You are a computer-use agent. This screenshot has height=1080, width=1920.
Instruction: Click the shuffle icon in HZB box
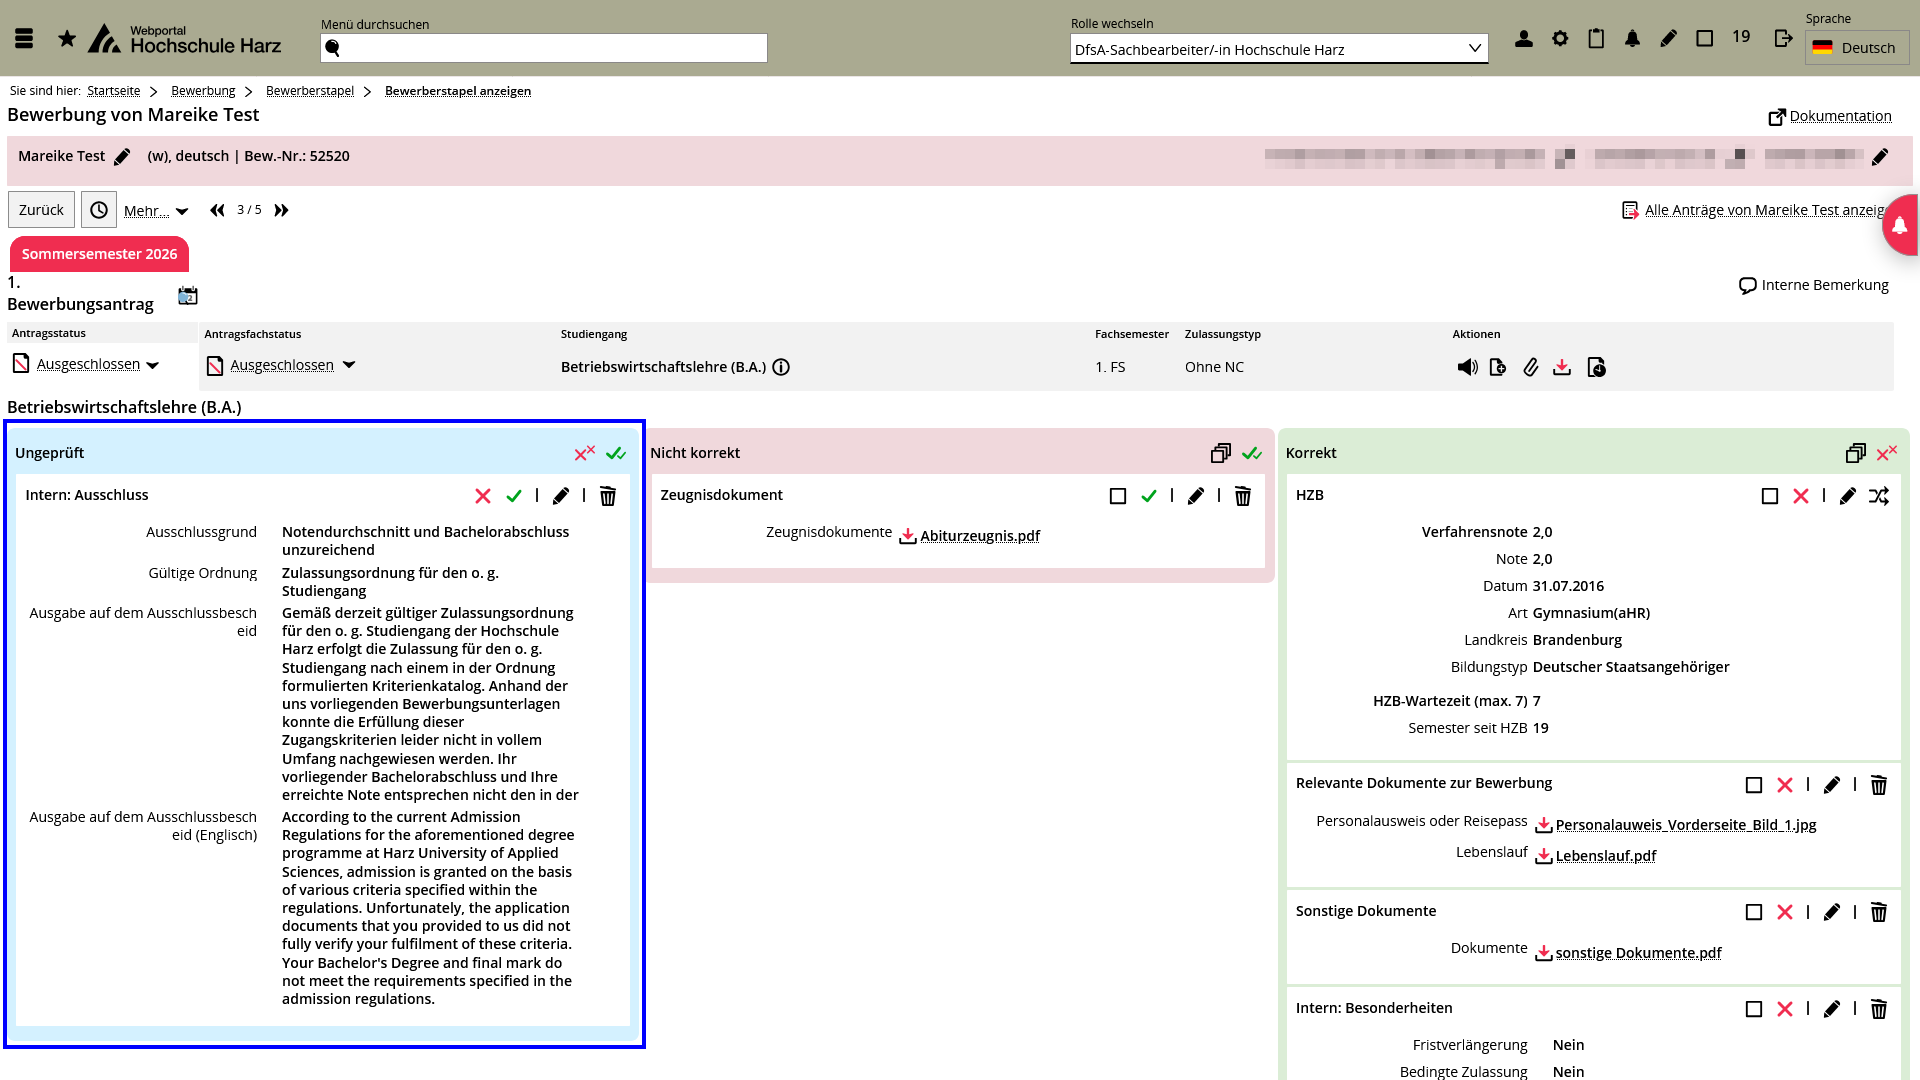[1879, 496]
